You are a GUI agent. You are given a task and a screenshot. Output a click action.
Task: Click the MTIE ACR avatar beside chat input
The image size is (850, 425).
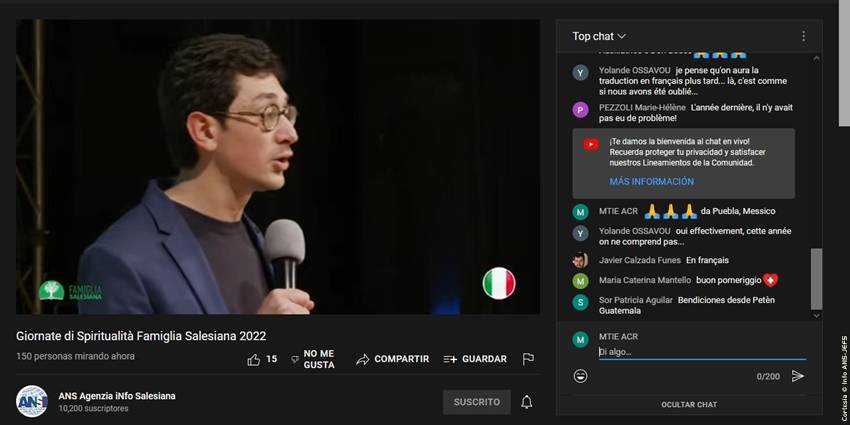point(581,340)
